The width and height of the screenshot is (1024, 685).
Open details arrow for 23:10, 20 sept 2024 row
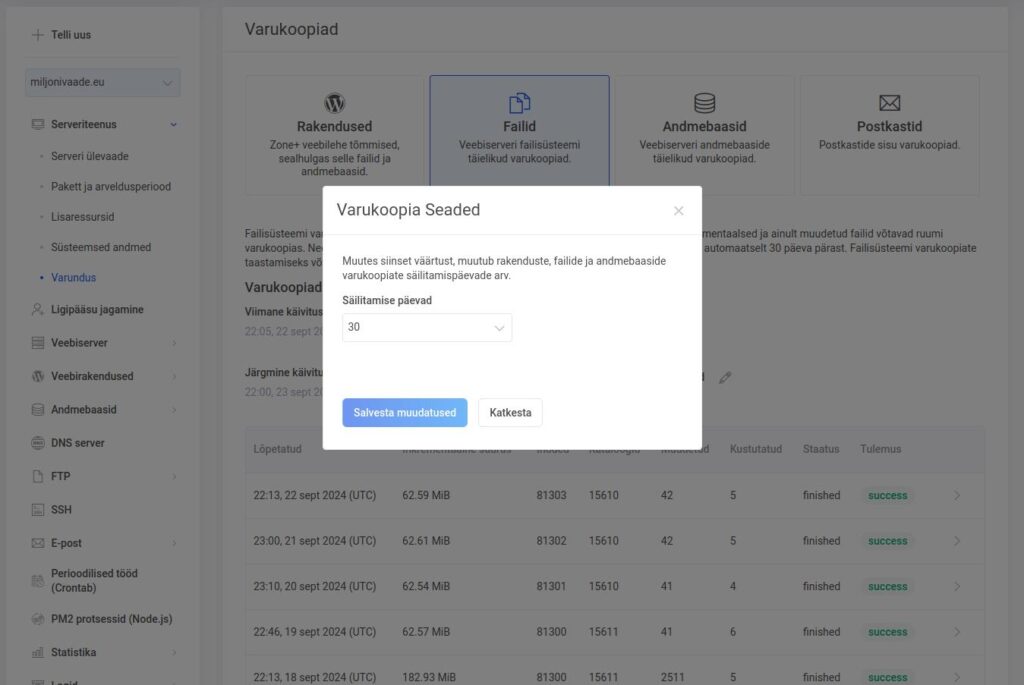tap(957, 586)
